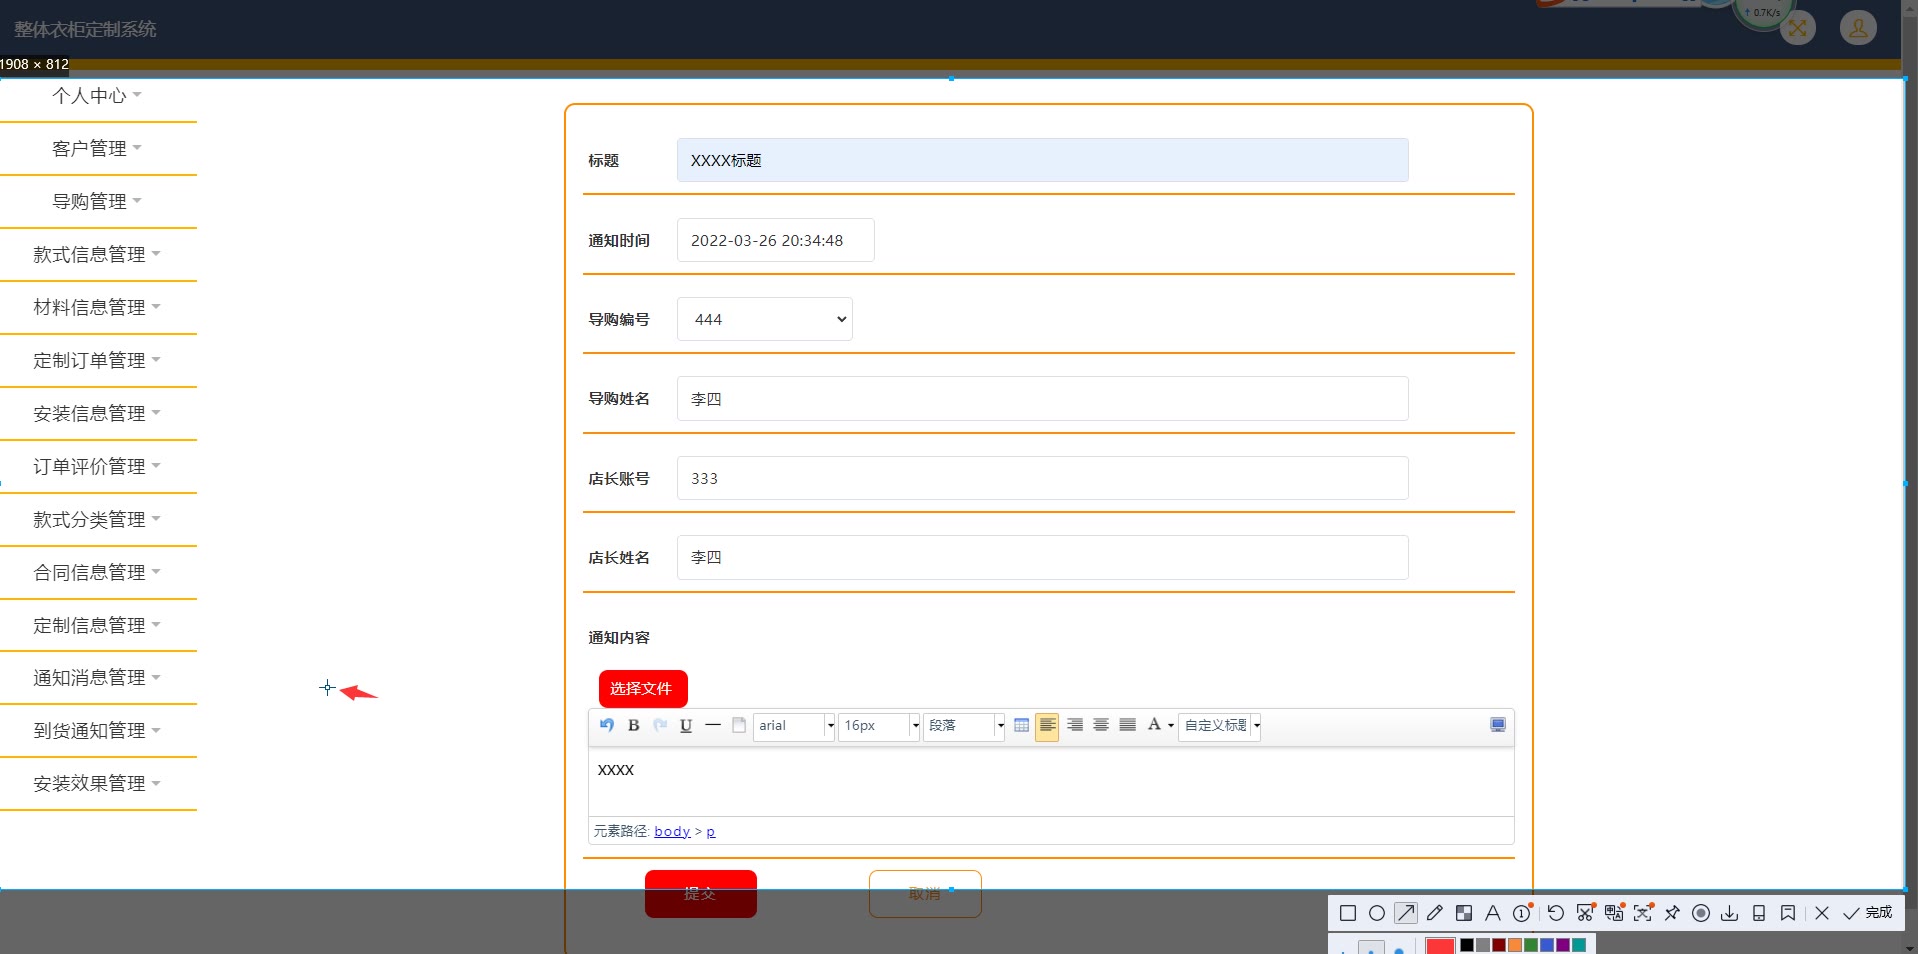Select the mosaic blur tool
The height and width of the screenshot is (954, 1918).
[x=1464, y=913]
